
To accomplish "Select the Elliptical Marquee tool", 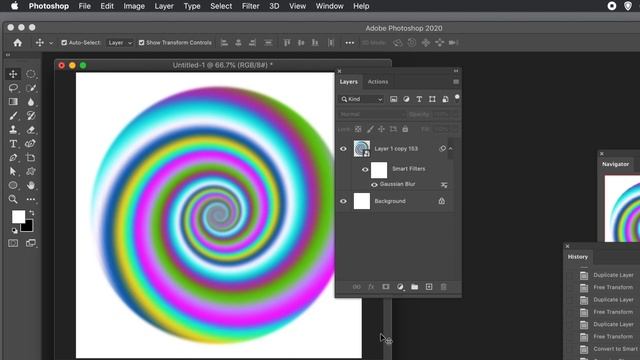I will click(x=31, y=74).
